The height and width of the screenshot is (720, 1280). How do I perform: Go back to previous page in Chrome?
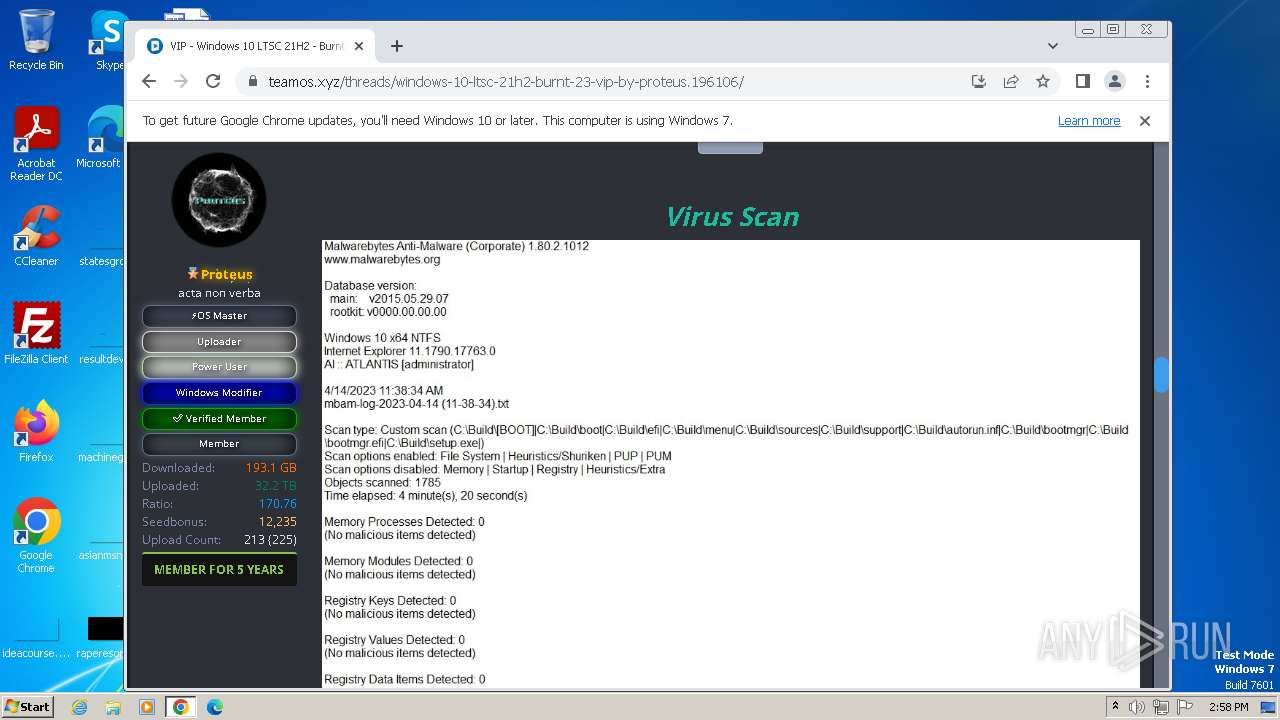click(x=149, y=82)
